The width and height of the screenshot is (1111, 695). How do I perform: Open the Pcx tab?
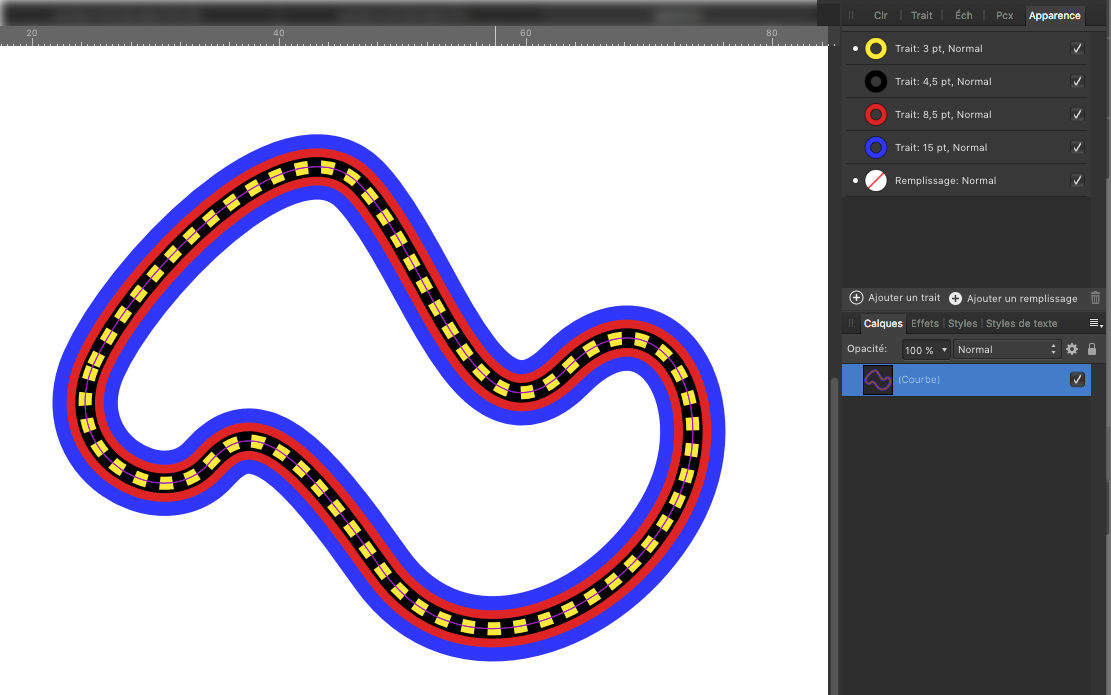(x=1004, y=15)
